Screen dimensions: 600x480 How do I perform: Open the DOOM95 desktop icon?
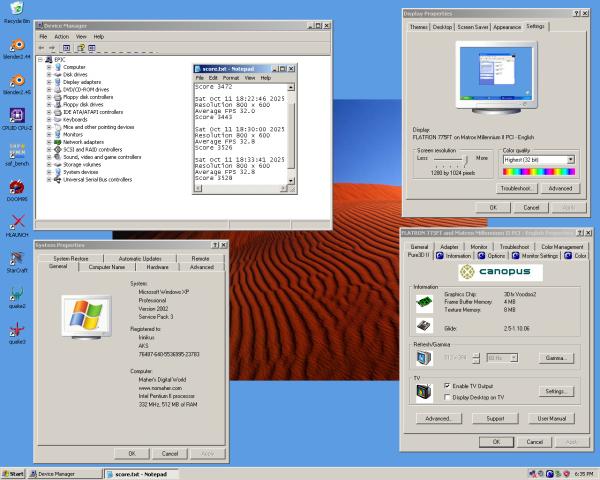(16, 187)
